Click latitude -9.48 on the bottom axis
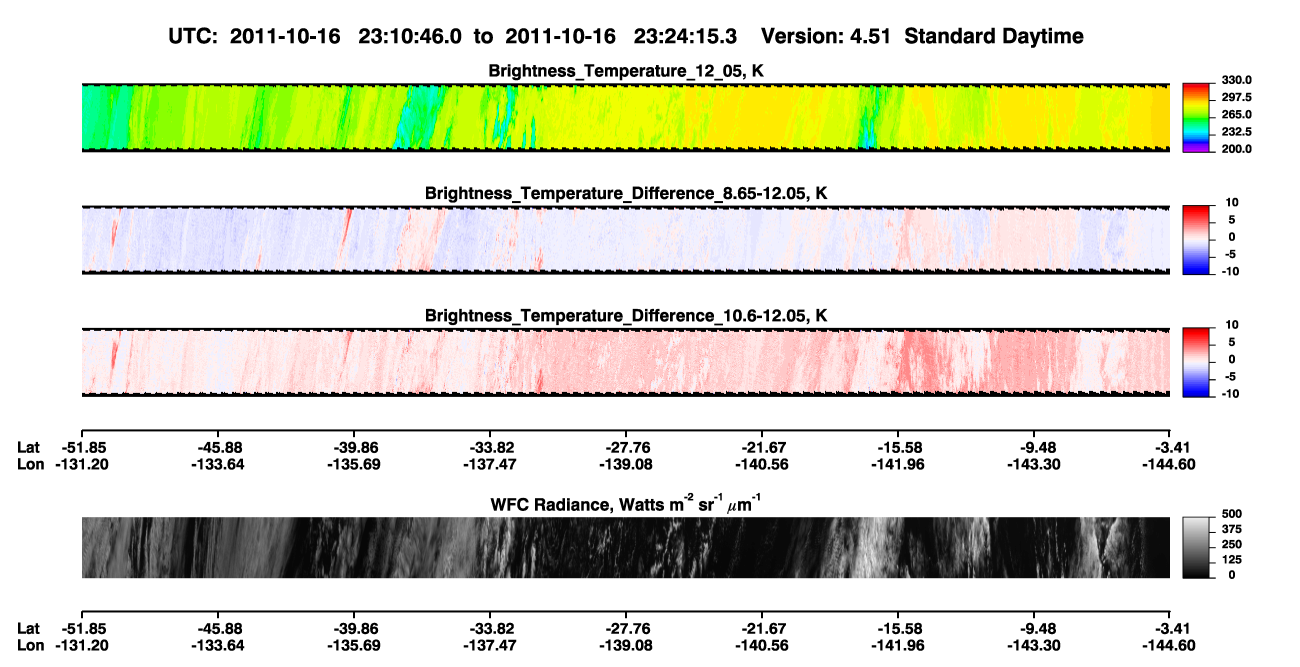 [1034, 629]
